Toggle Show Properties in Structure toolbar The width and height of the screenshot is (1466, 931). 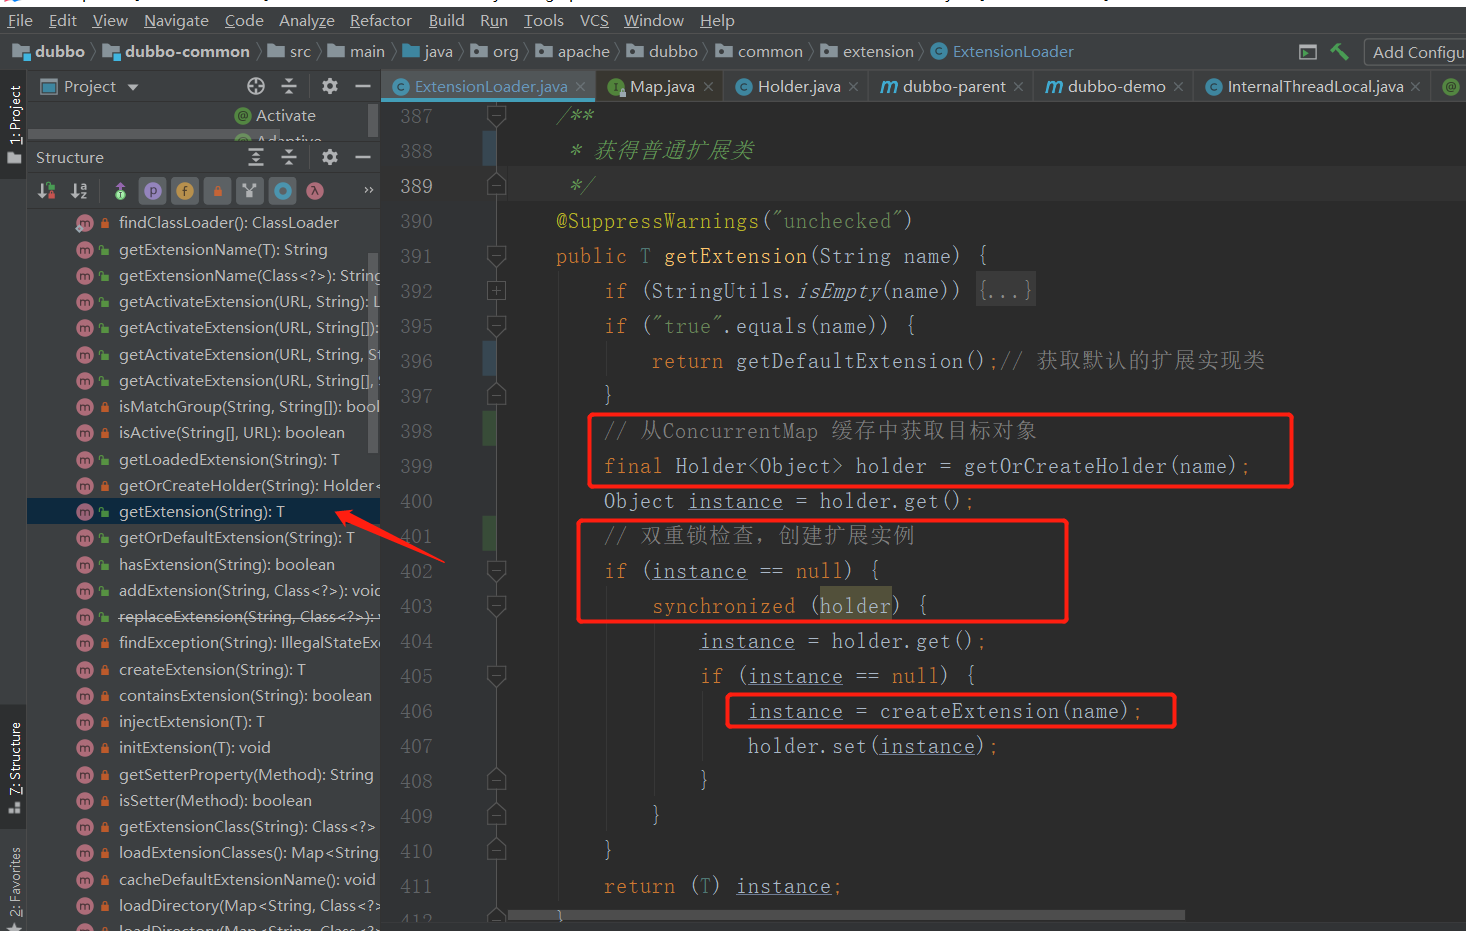[153, 190]
